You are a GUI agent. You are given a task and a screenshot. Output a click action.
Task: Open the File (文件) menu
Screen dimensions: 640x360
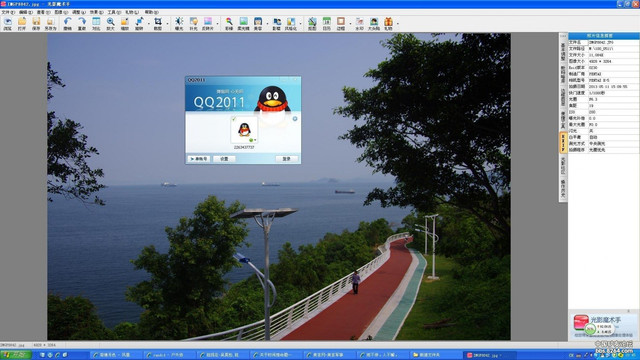click(8, 12)
